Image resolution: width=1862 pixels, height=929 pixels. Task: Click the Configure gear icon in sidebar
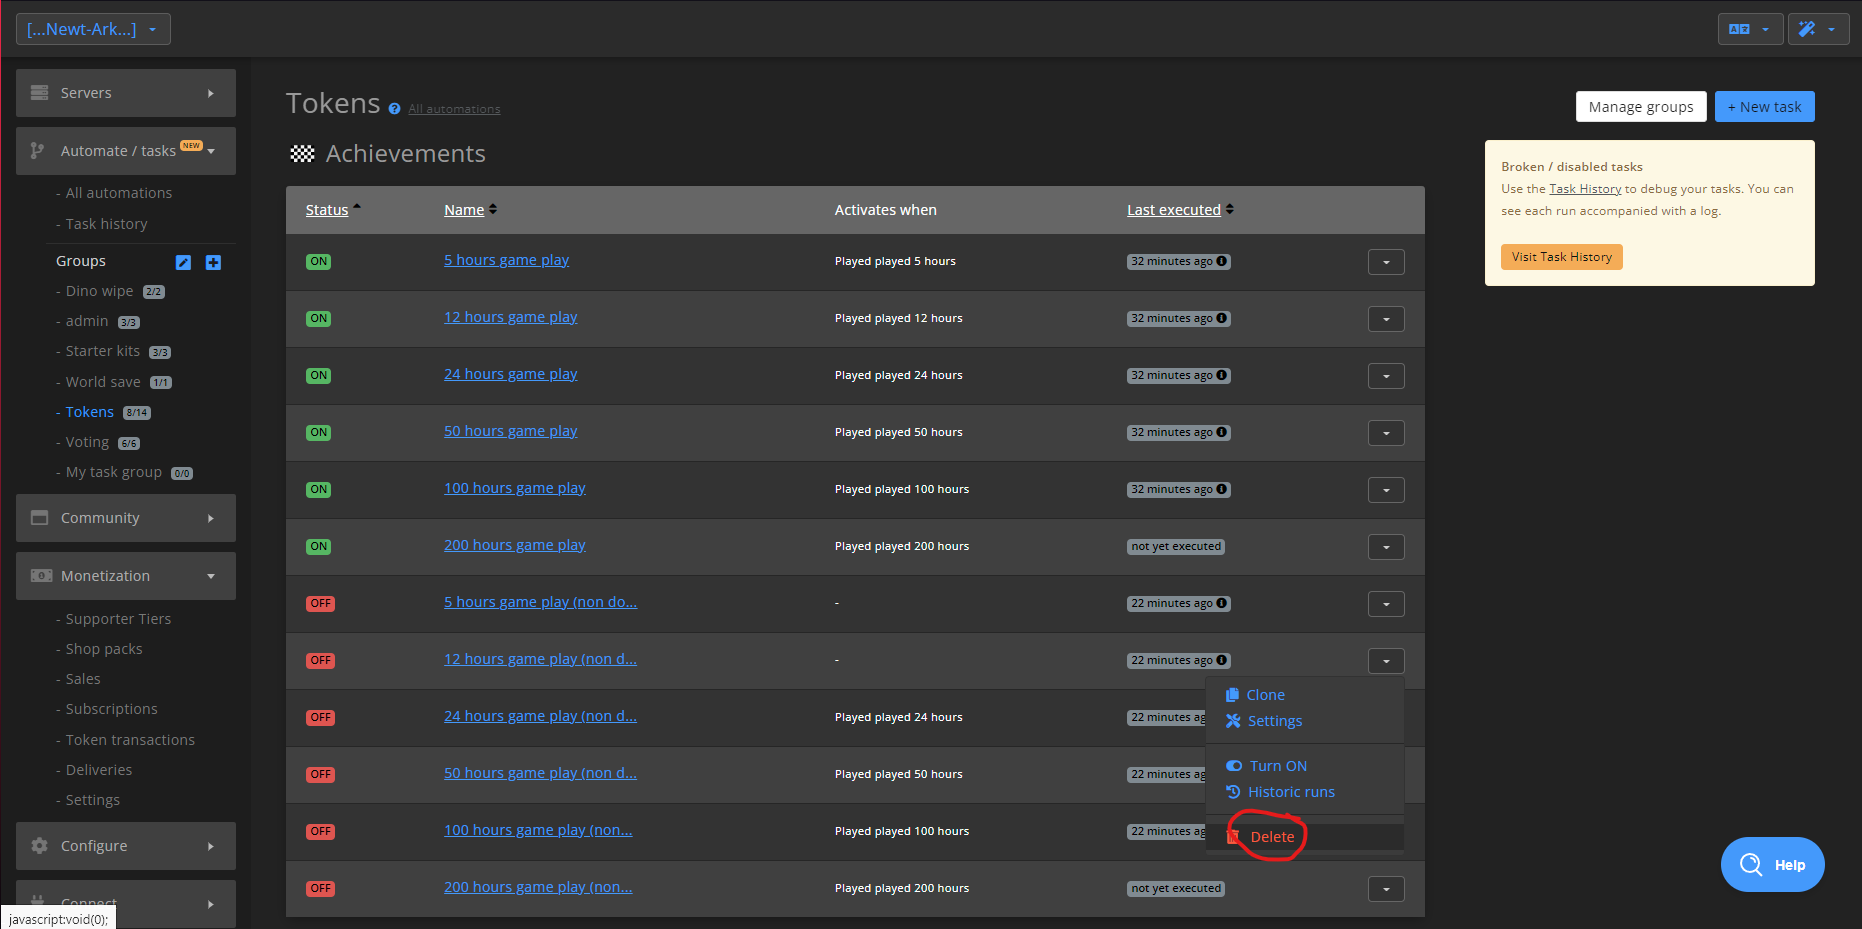pos(38,846)
